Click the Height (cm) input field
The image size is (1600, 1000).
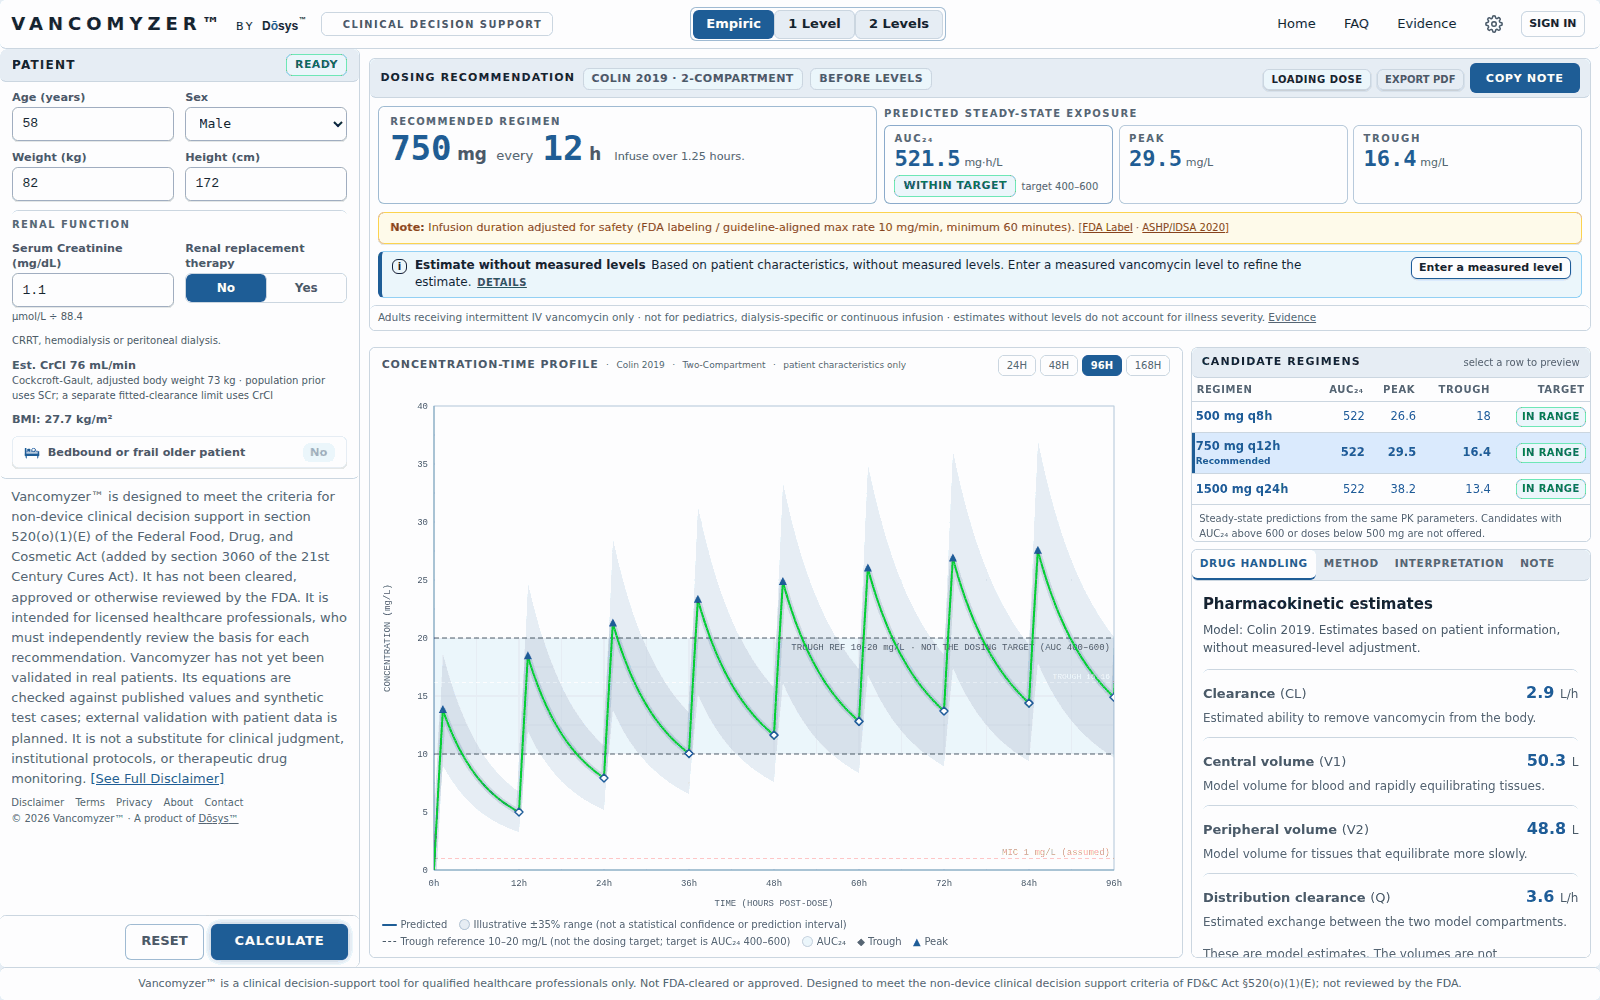point(266,184)
